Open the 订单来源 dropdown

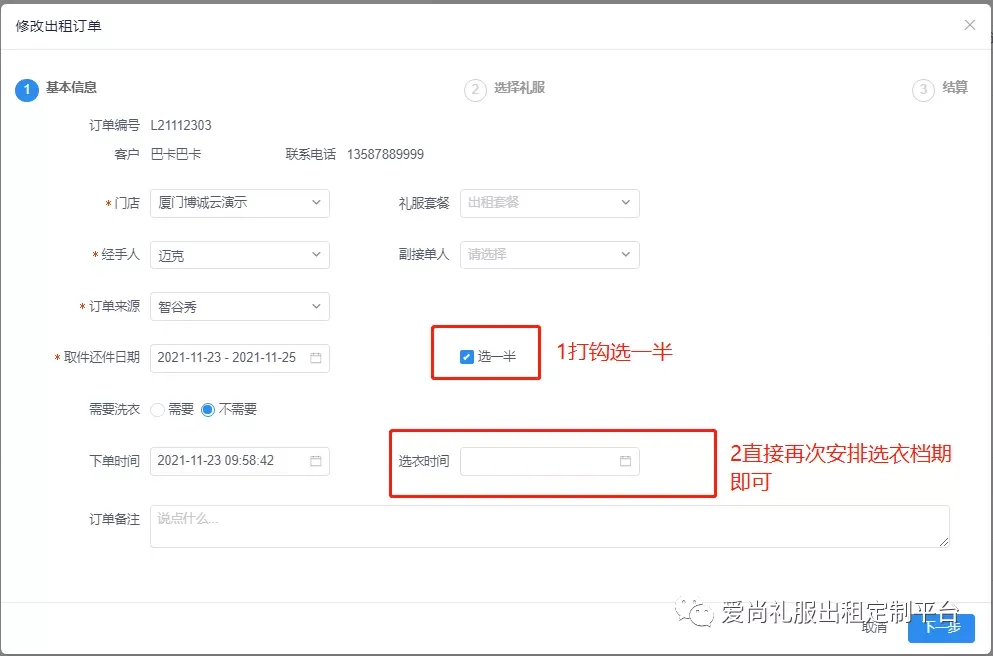[x=240, y=307]
